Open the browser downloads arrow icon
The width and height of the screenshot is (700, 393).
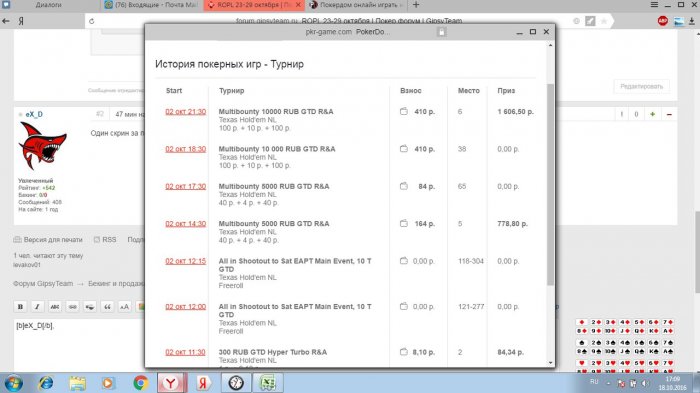(x=692, y=21)
